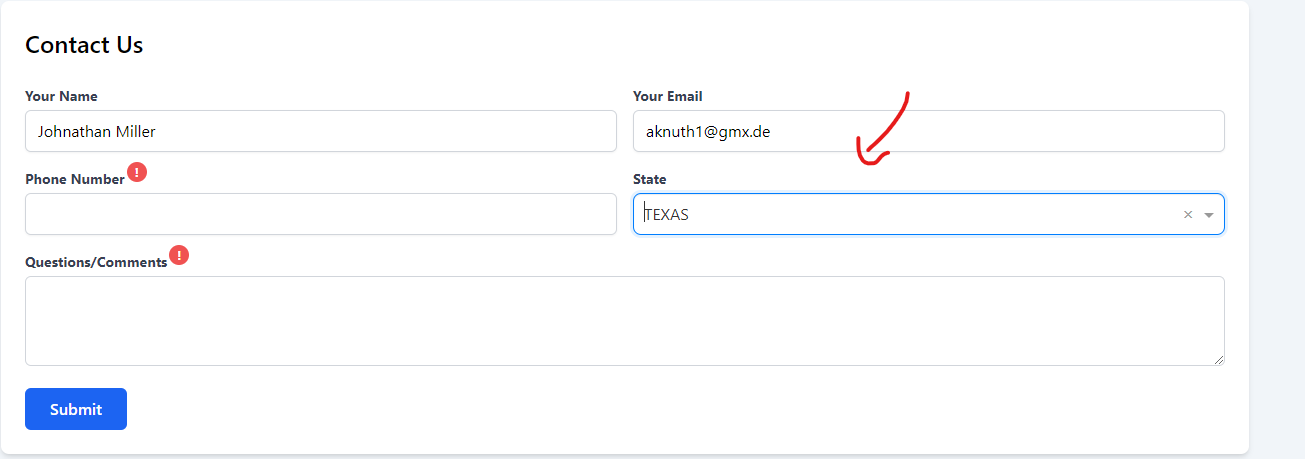The image size is (1305, 459).
Task: Click the Contact Us heading
Action: [x=84, y=45]
